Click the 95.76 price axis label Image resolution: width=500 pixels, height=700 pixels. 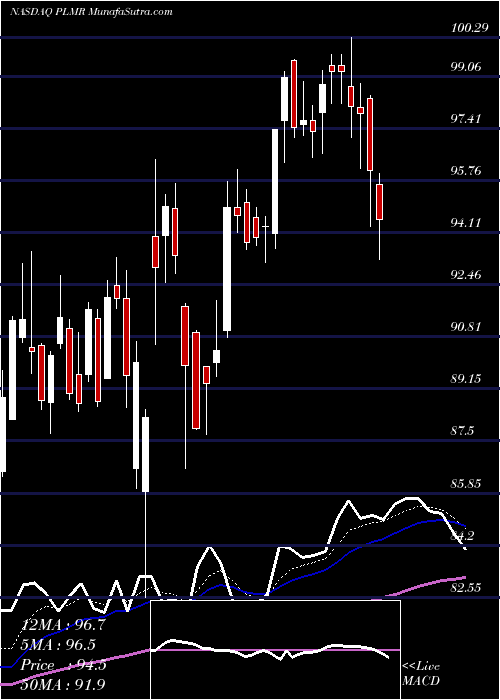[x=466, y=171]
